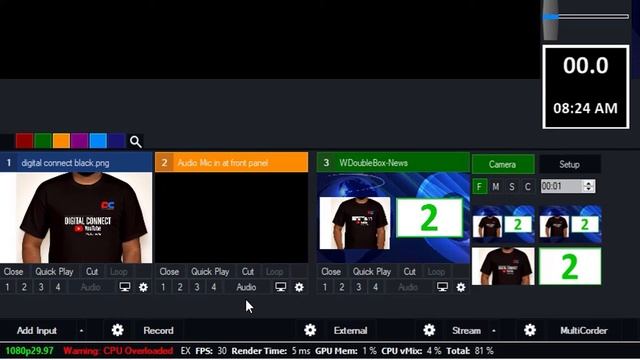Click the External button
Image resolution: width=640 pixels, height=360 pixels.
tap(350, 331)
